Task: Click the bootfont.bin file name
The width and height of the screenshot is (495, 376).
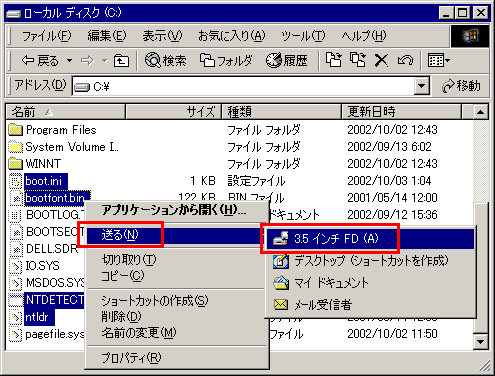Action: (x=55, y=198)
